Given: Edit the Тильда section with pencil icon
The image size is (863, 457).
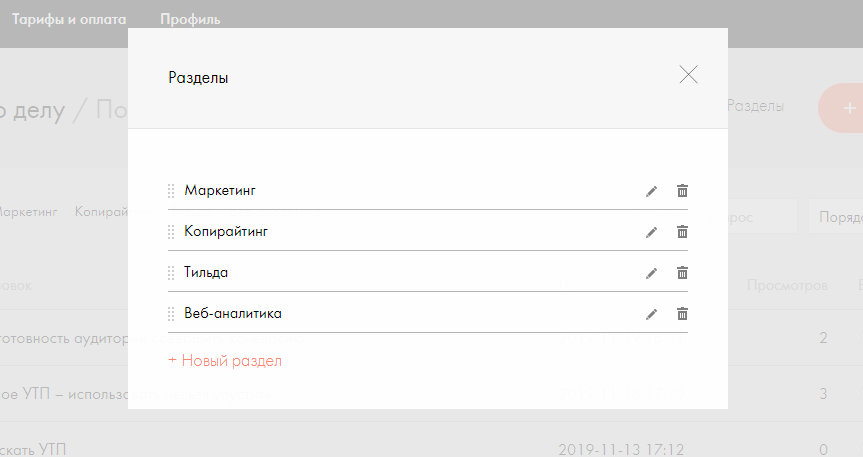Looking at the screenshot, I should pyautogui.click(x=651, y=273).
